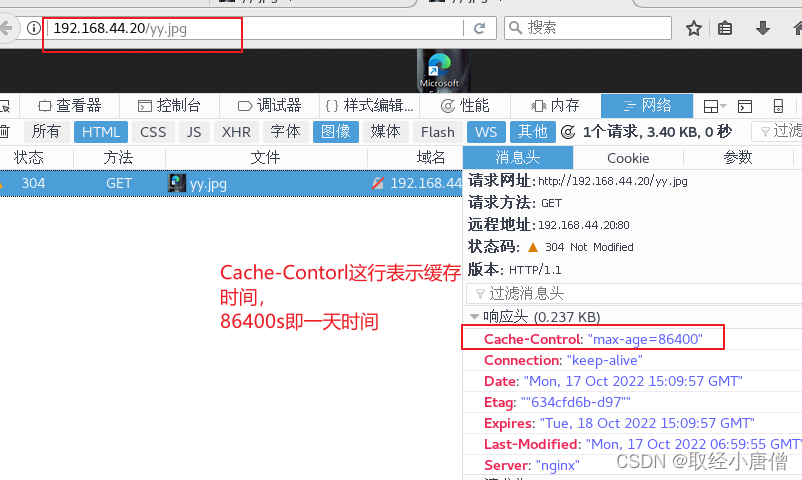The image size is (802, 480).
Task: Open the dock-side dropdown arrow
Action: (723, 106)
